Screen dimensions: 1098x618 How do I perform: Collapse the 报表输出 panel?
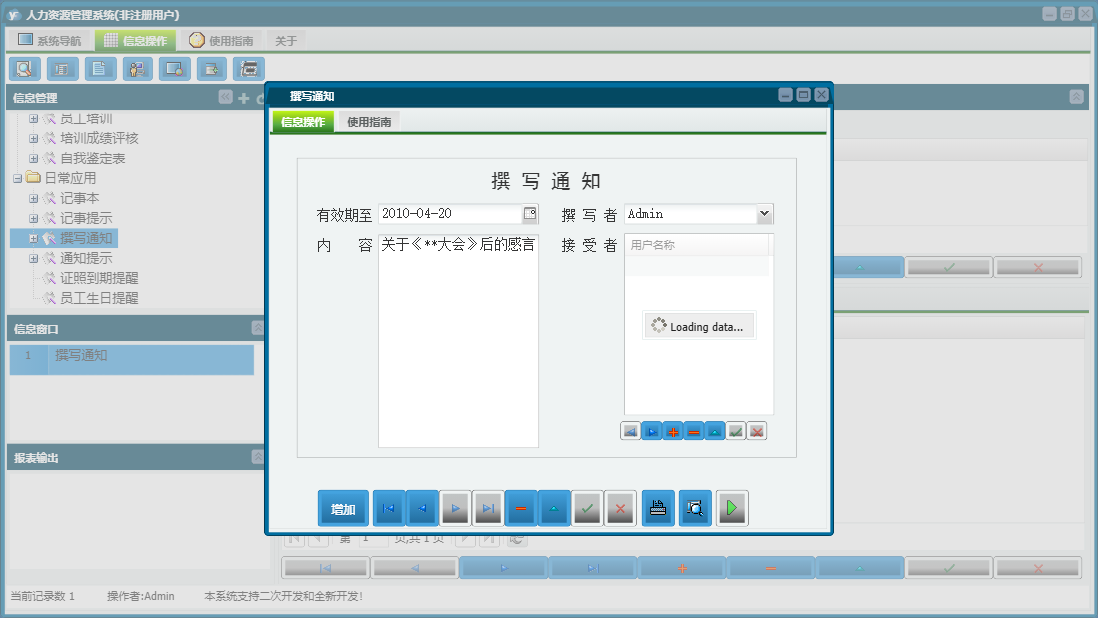[258, 456]
